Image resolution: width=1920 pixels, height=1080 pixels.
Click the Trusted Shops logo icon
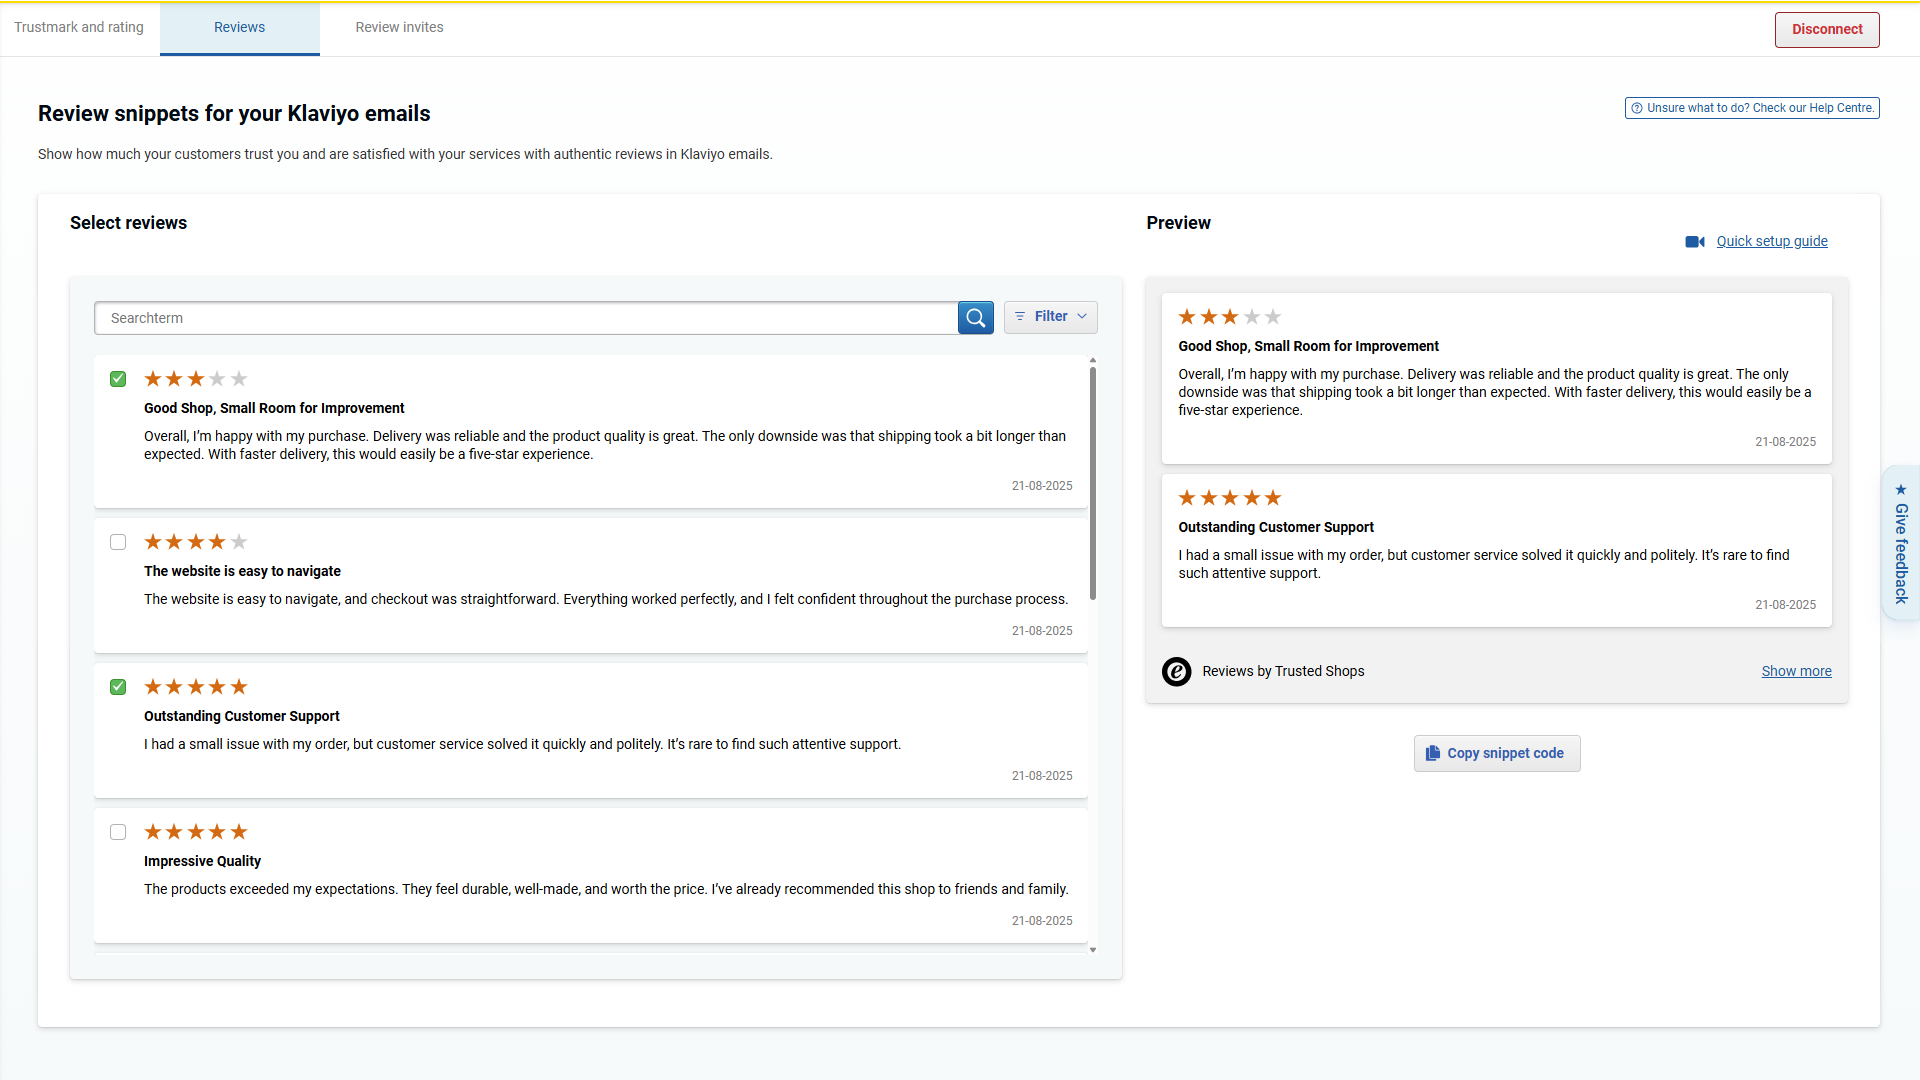(x=1176, y=672)
